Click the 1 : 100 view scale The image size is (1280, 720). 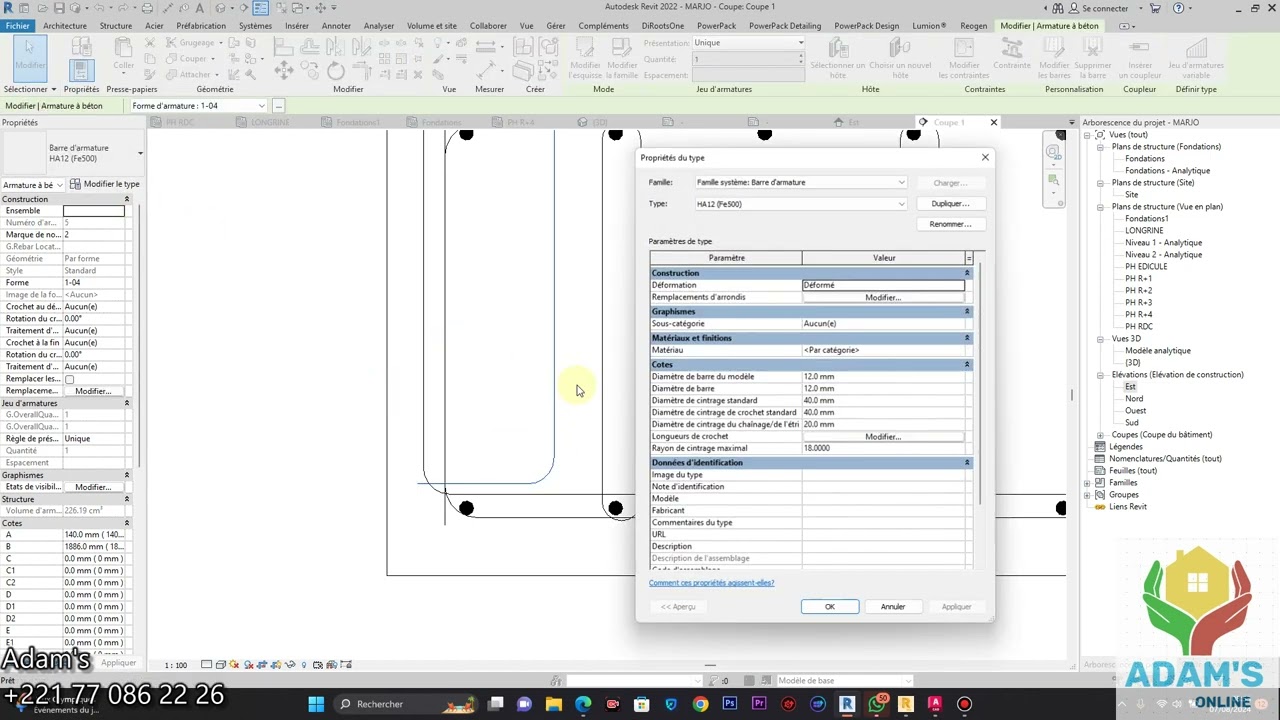176,665
